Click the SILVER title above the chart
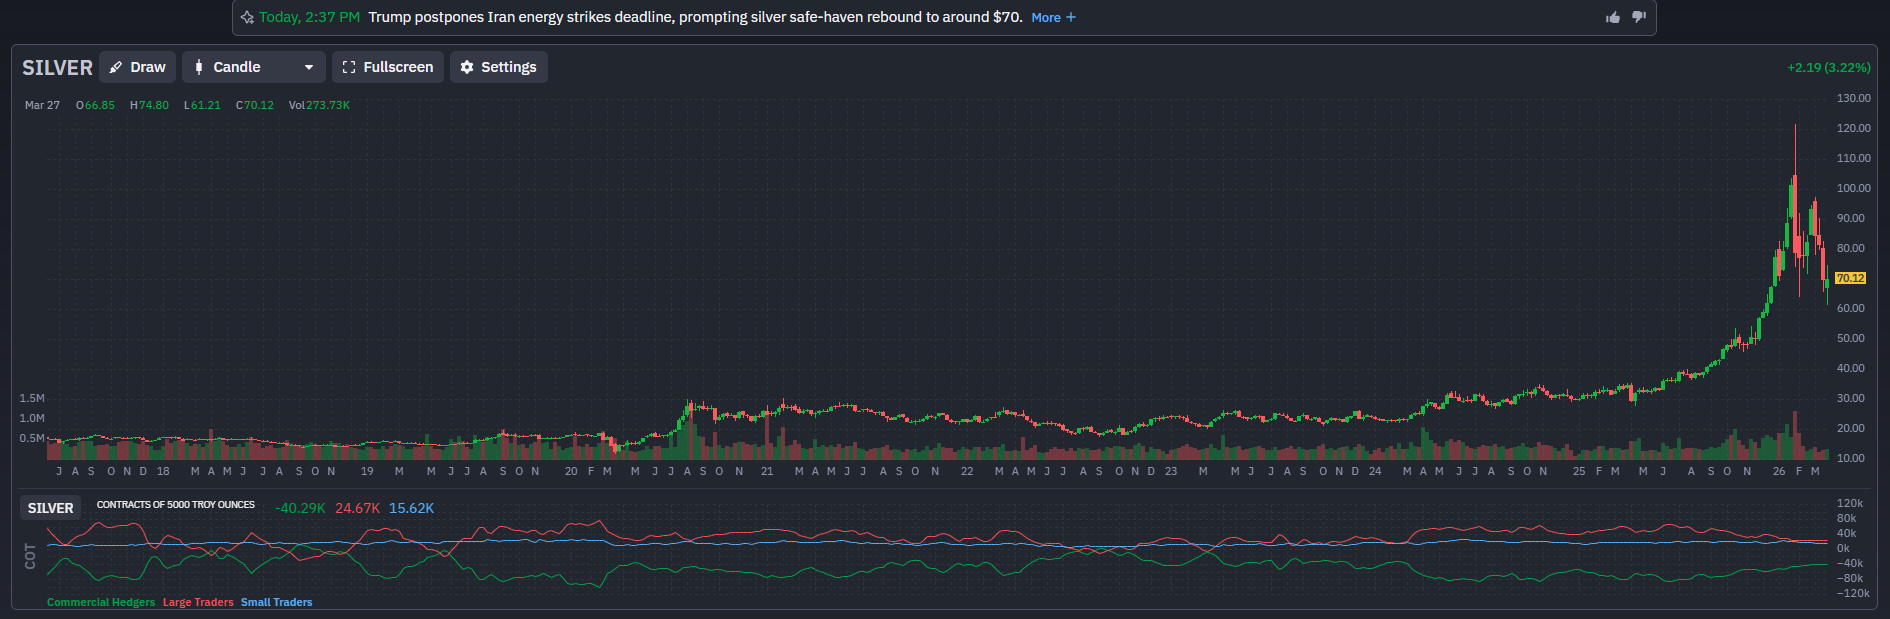 57,67
